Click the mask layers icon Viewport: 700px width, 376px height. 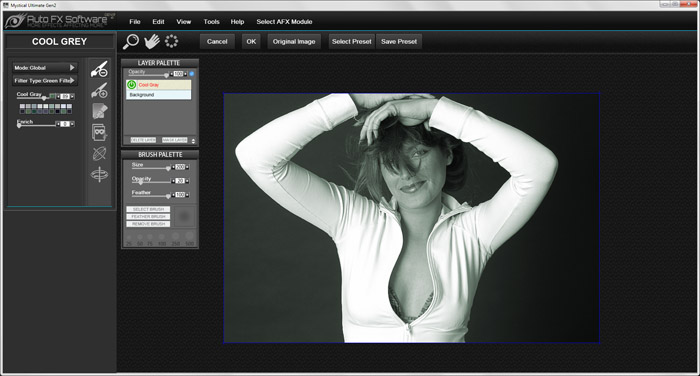[x=99, y=132]
